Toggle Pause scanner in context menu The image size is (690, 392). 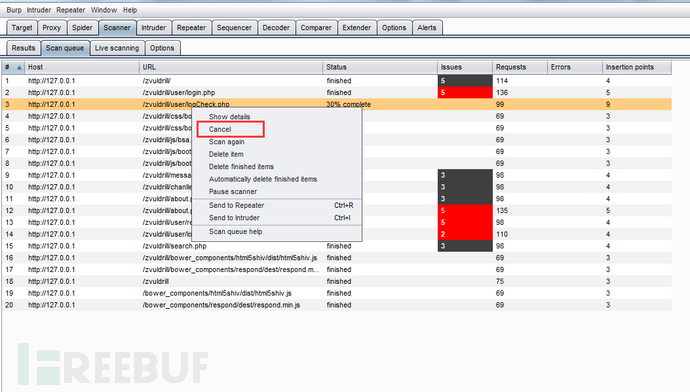click(233, 191)
